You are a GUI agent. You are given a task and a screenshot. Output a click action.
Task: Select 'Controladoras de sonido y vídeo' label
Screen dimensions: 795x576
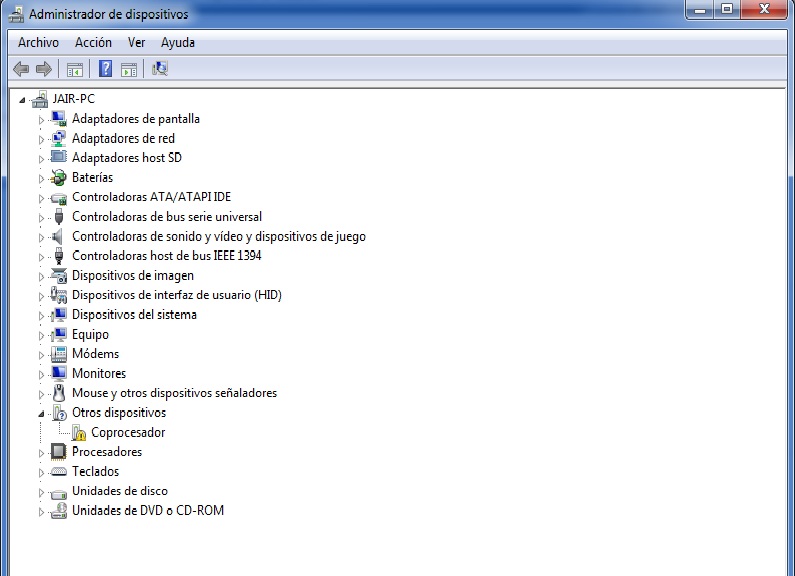pyautogui.click(x=219, y=236)
